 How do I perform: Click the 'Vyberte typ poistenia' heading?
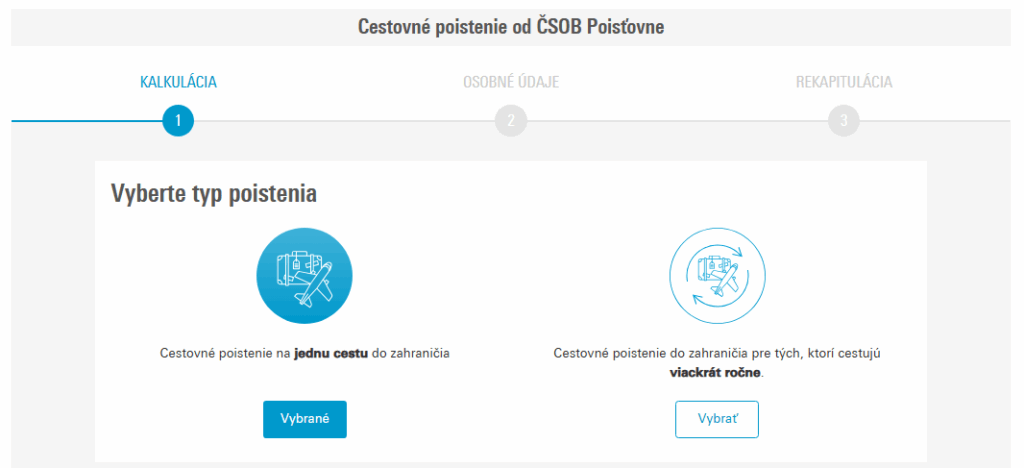(214, 193)
